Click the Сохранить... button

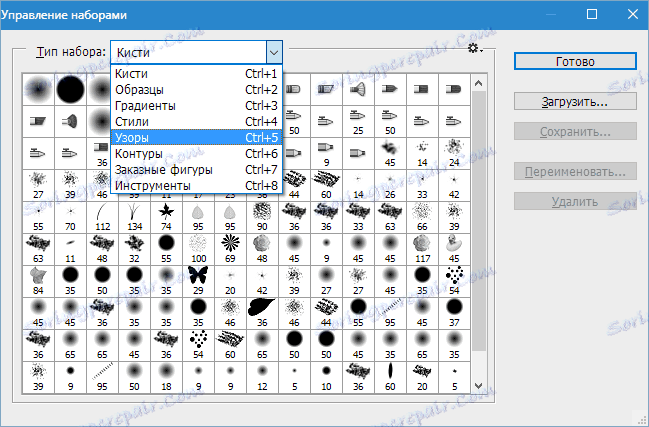(x=575, y=132)
